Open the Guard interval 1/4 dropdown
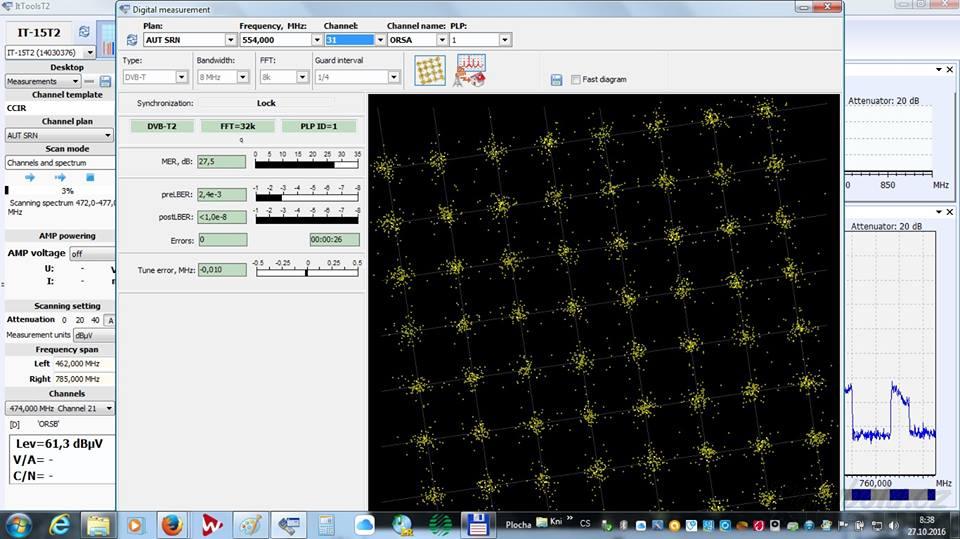Viewport: 960px width, 539px height. (394, 77)
